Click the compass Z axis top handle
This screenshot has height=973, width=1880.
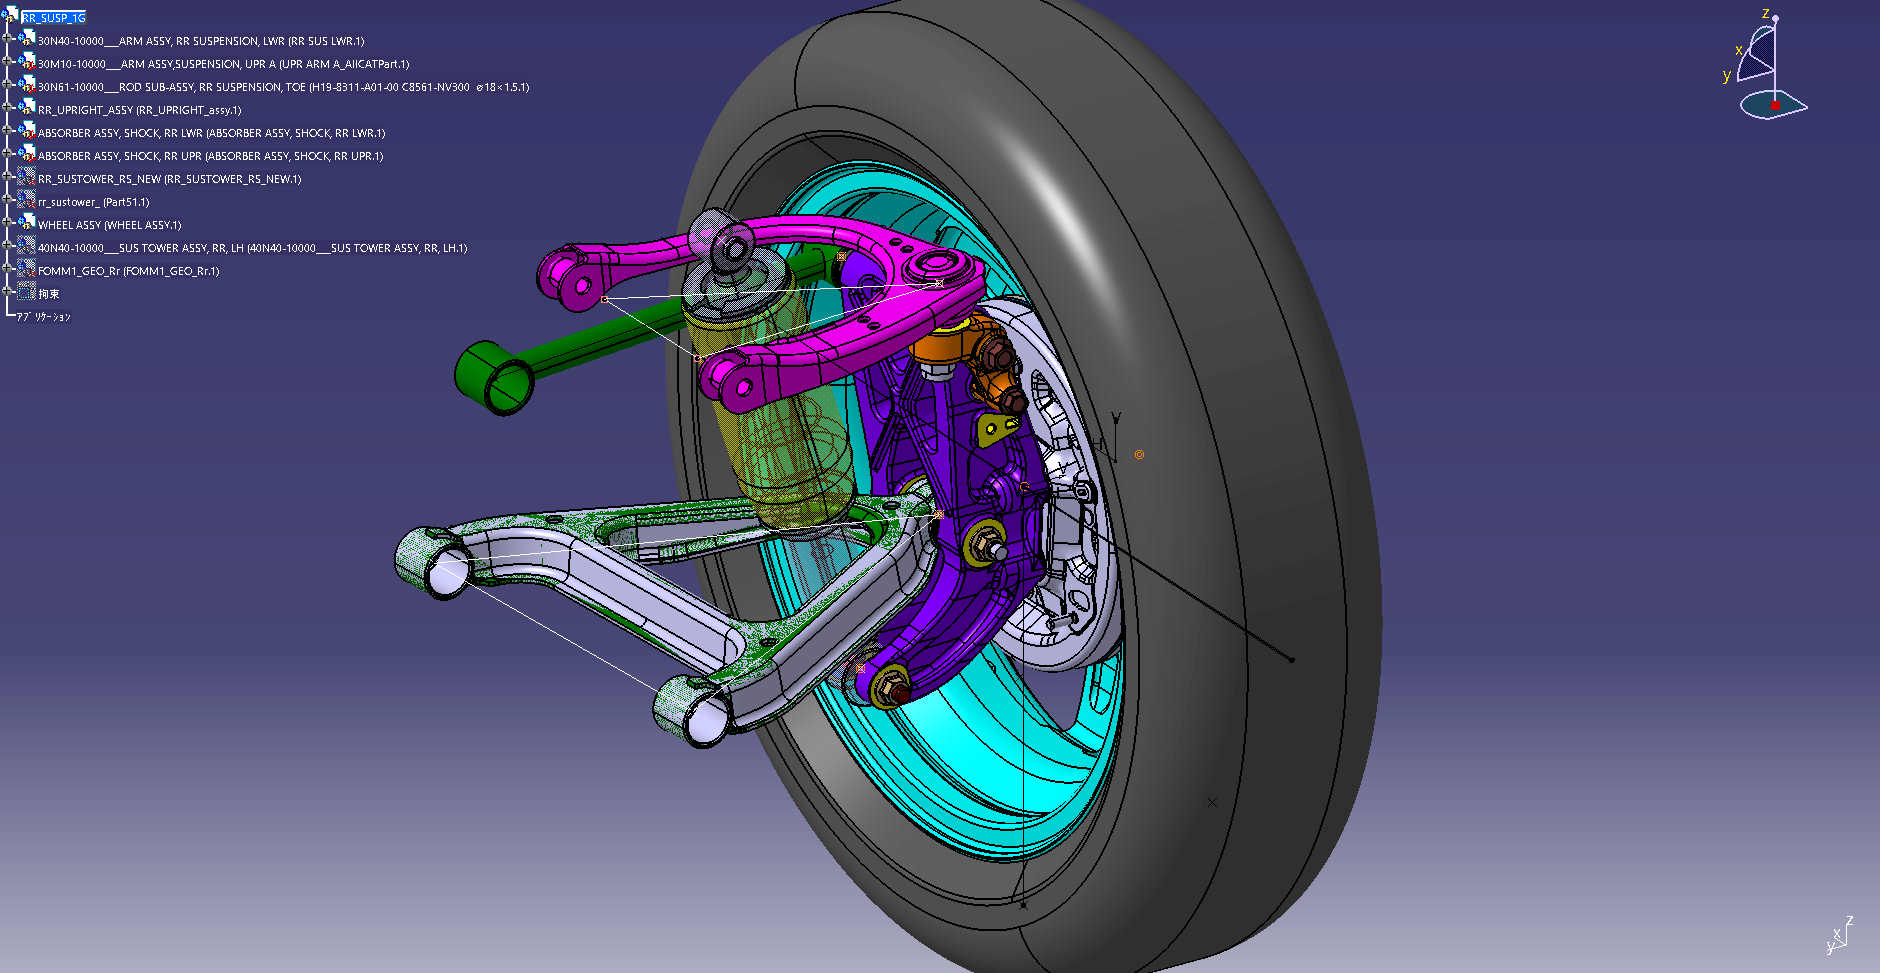(x=1775, y=18)
